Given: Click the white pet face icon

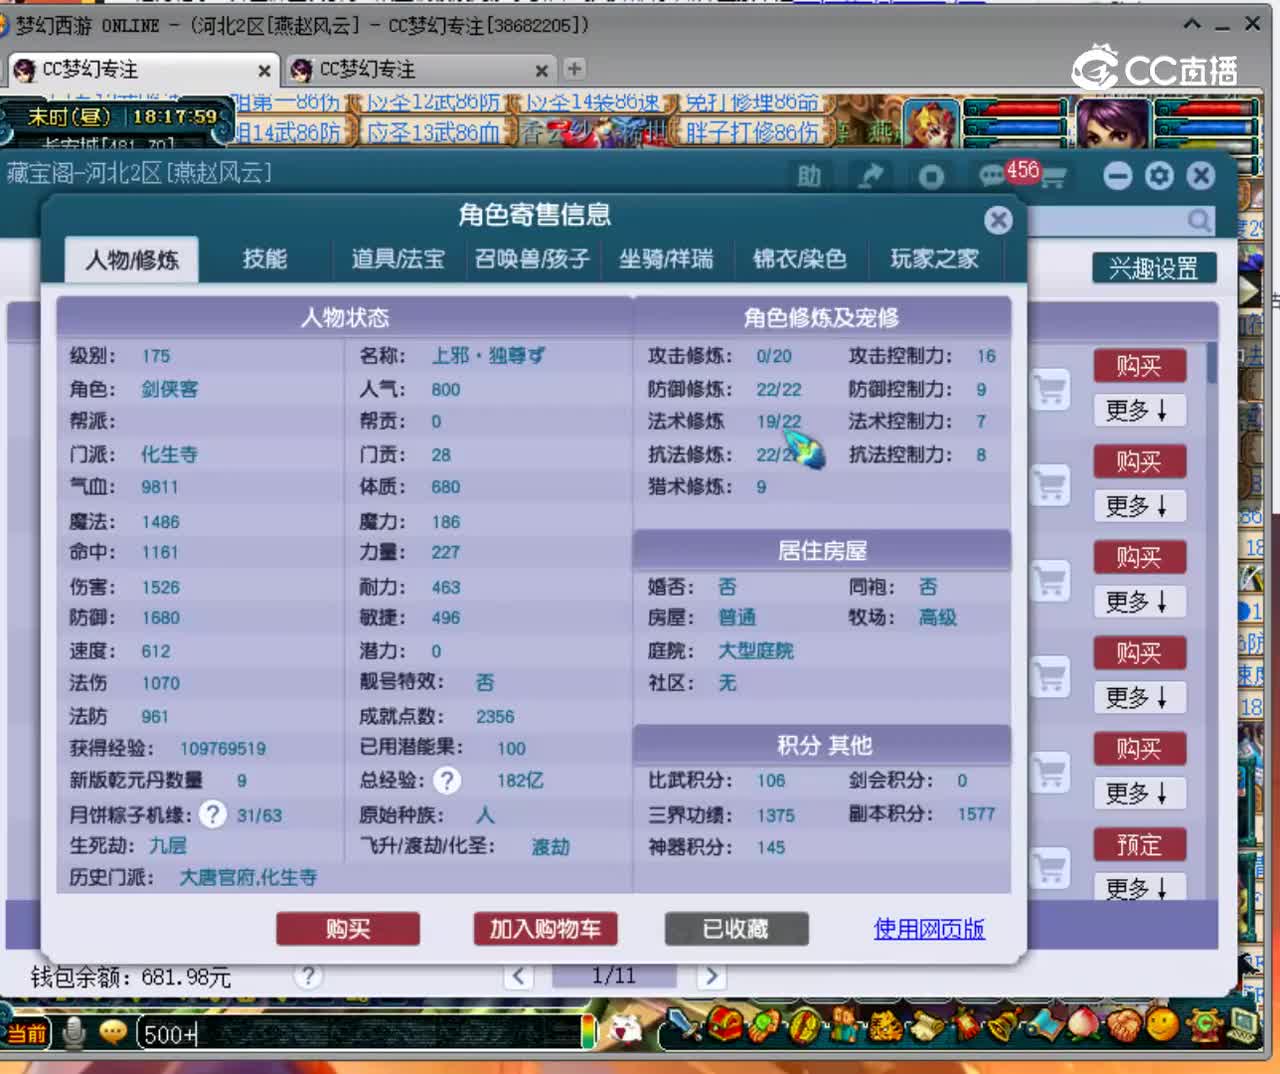Looking at the screenshot, I should point(626,1030).
